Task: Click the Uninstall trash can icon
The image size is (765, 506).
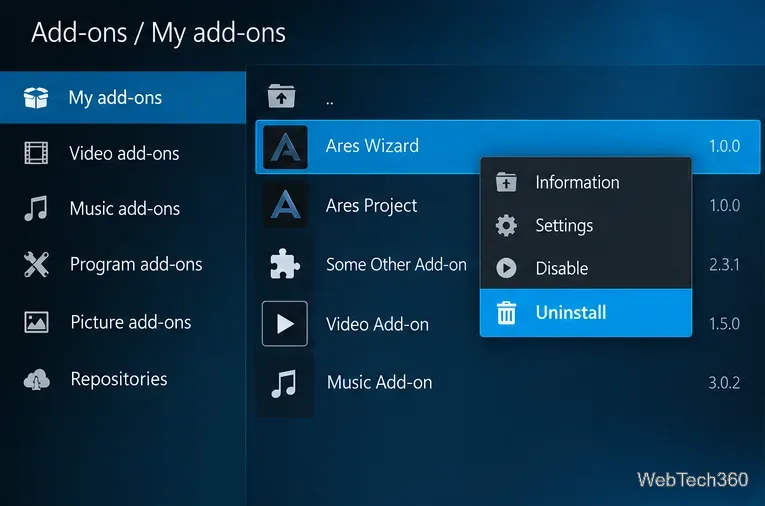Action: point(506,313)
